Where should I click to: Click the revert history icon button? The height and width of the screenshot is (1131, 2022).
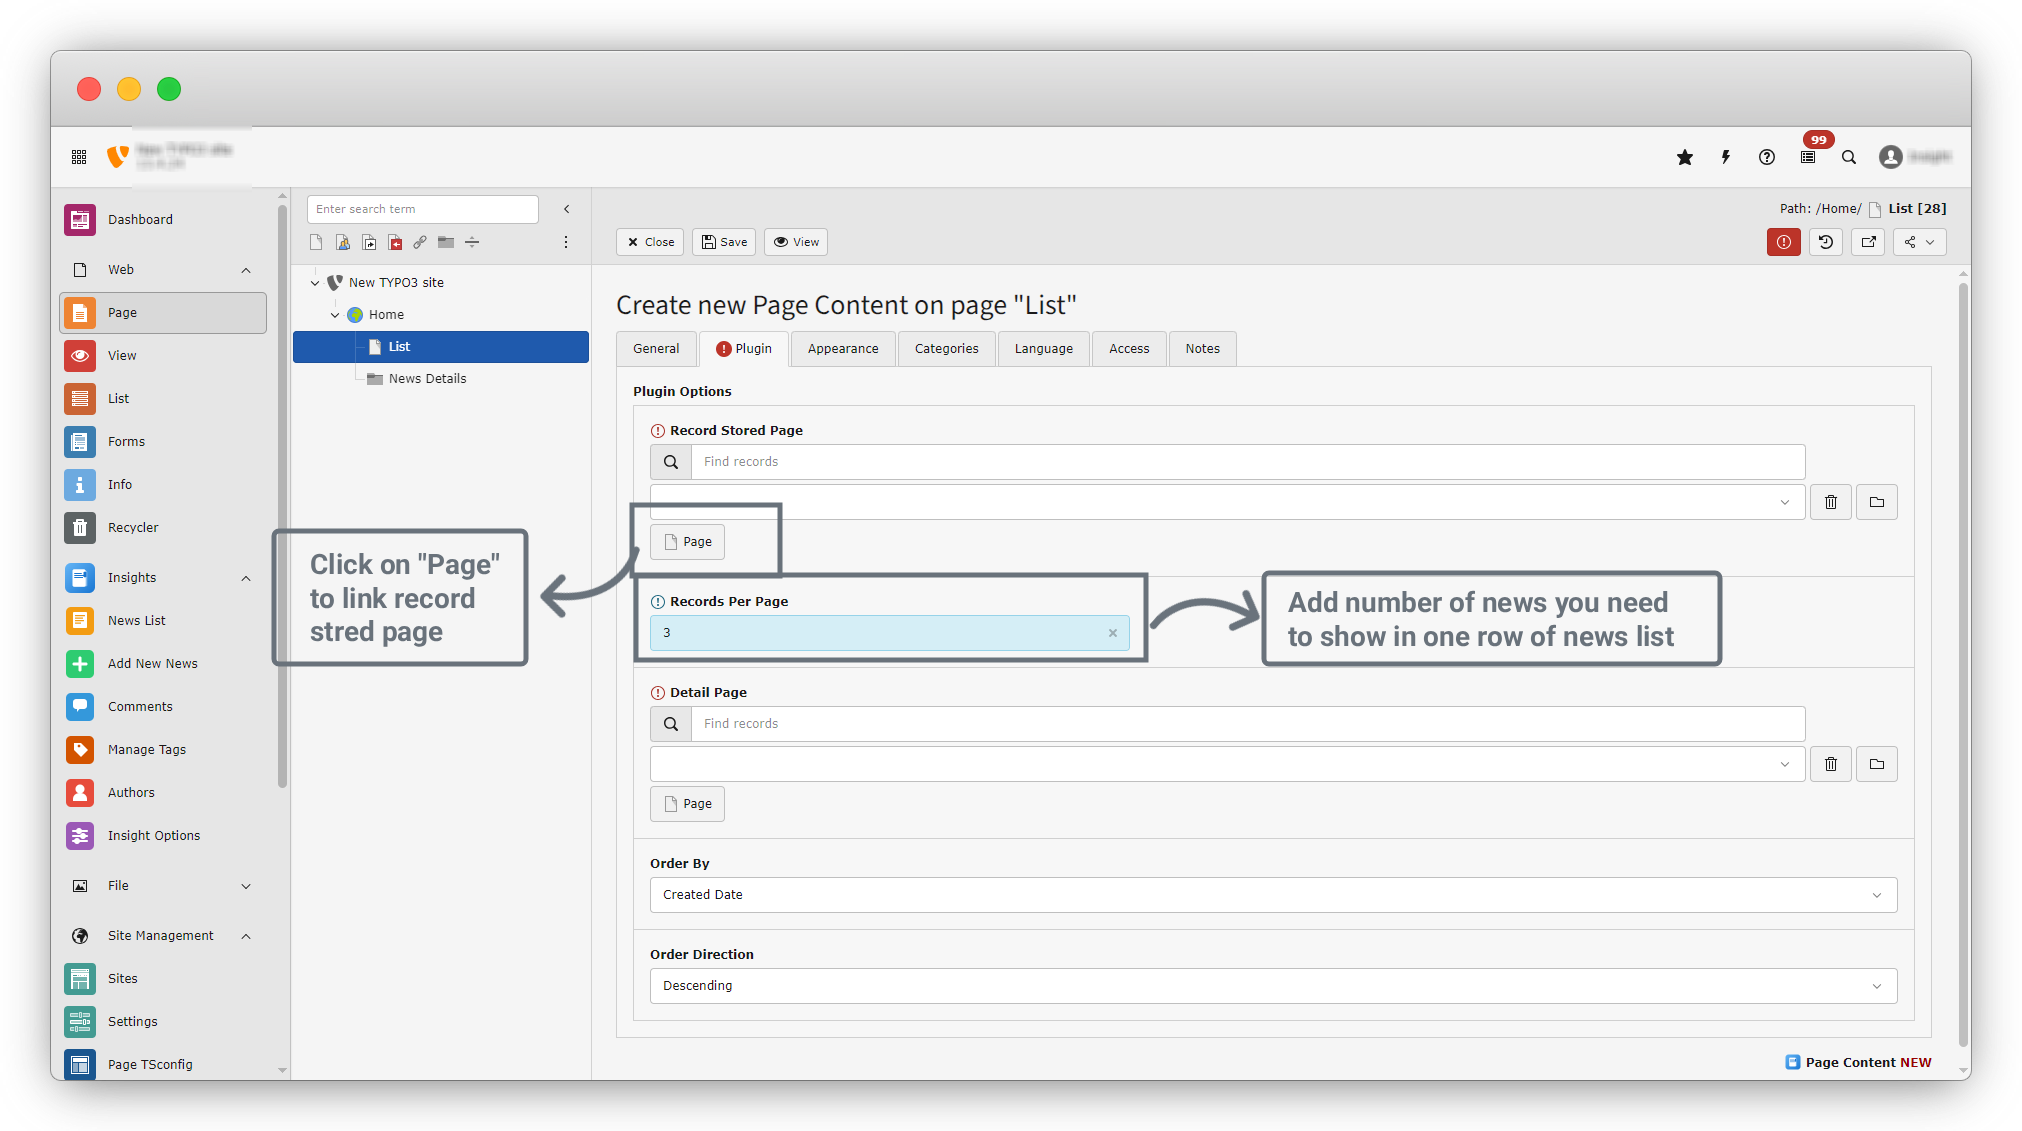click(1826, 242)
